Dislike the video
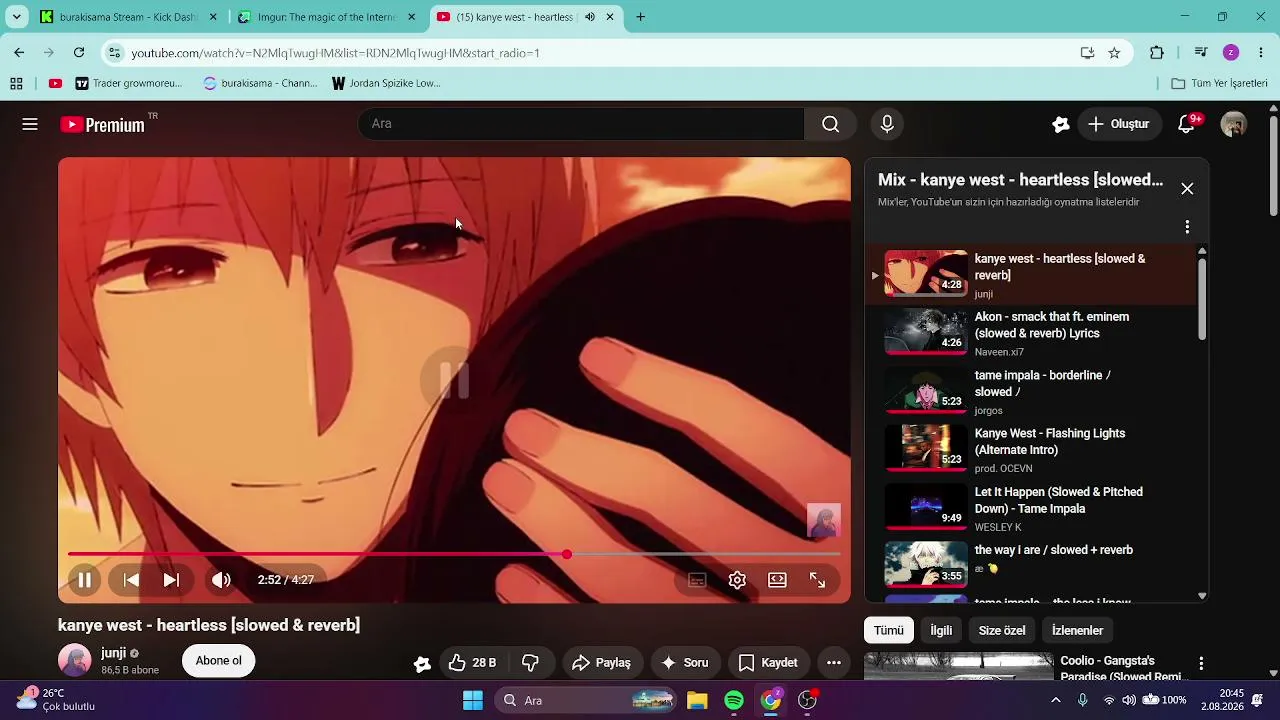 (x=531, y=663)
